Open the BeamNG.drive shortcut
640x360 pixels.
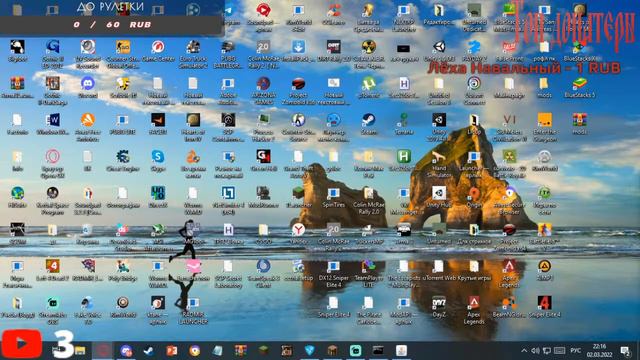(509, 303)
